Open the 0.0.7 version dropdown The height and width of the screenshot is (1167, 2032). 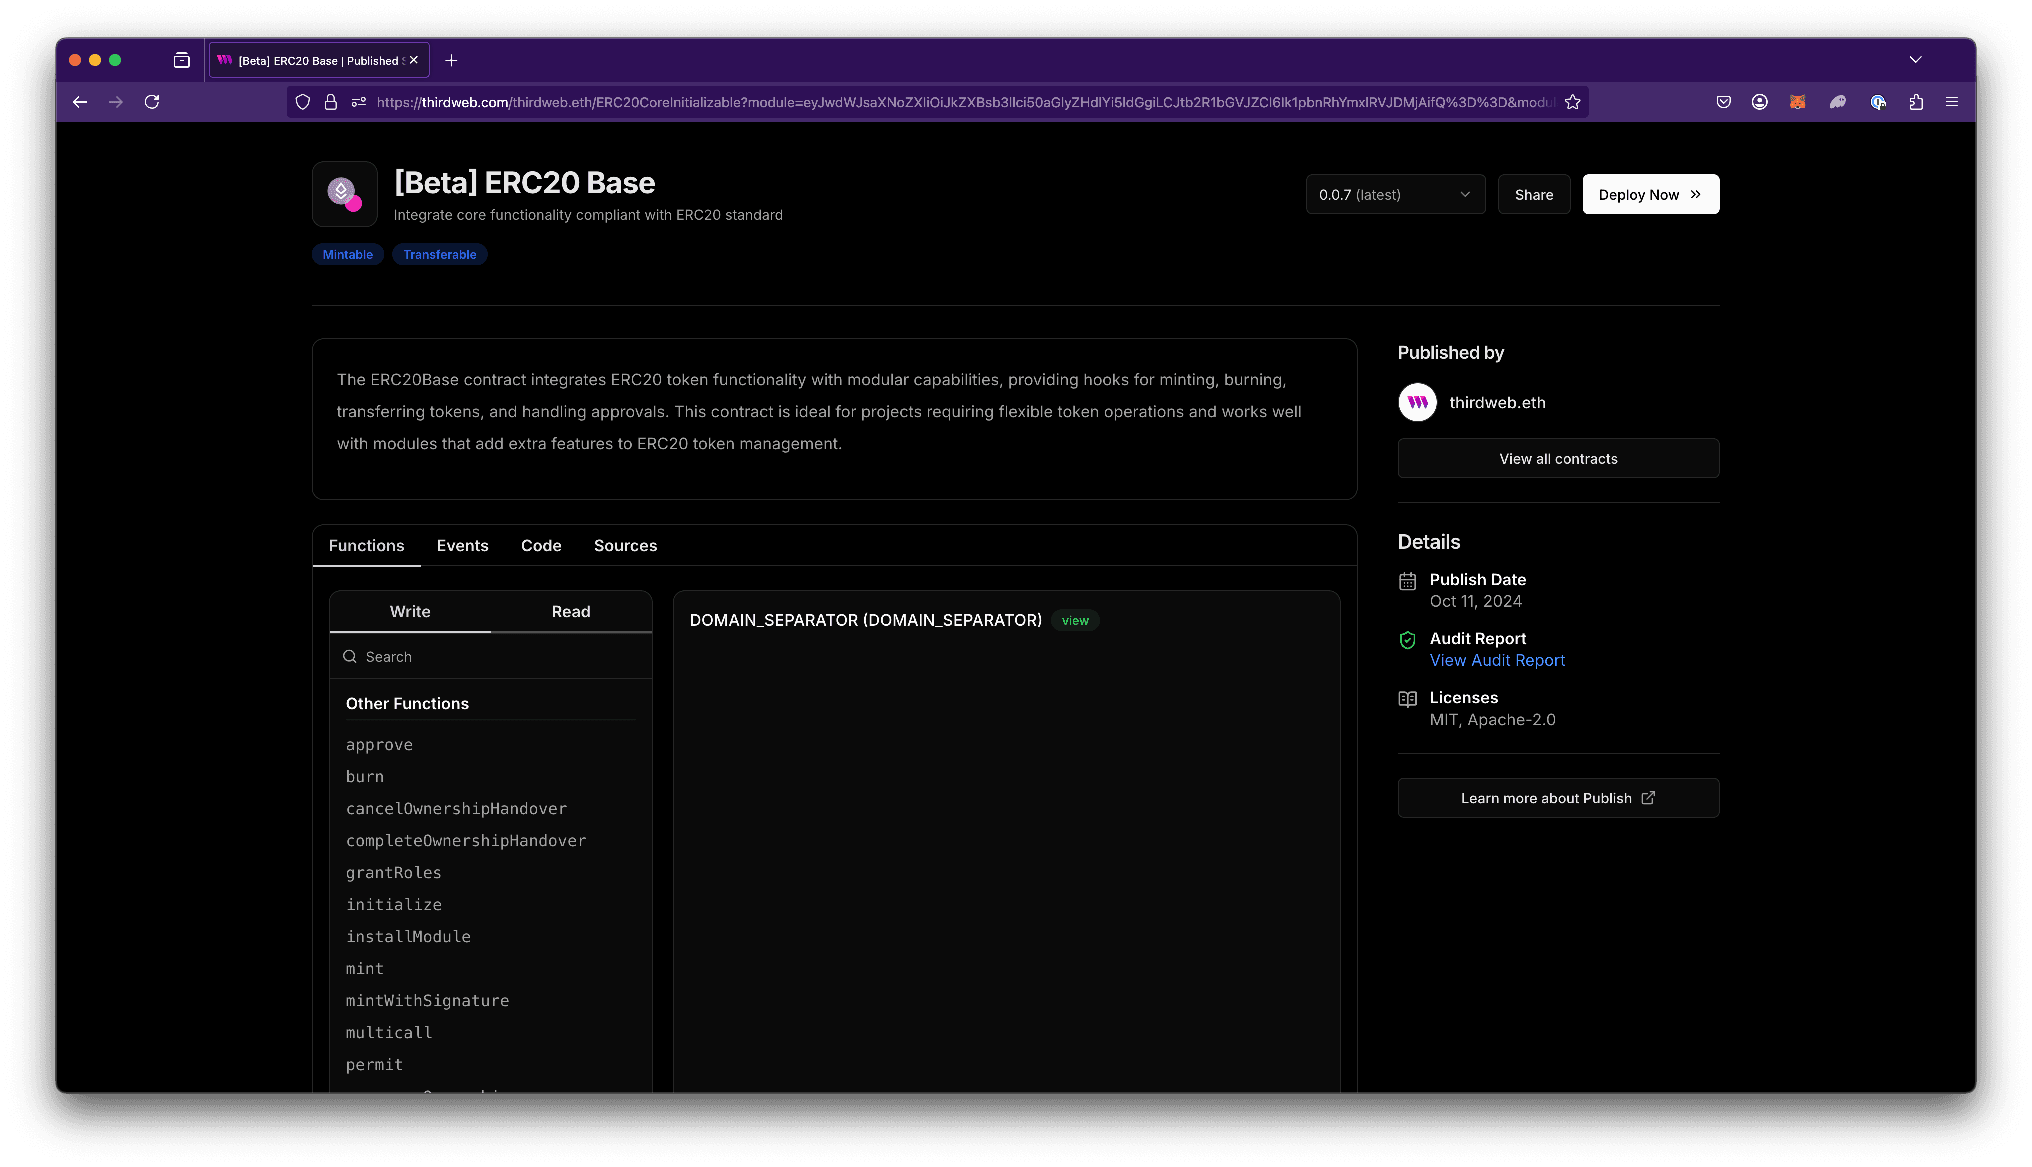pyautogui.click(x=1395, y=194)
